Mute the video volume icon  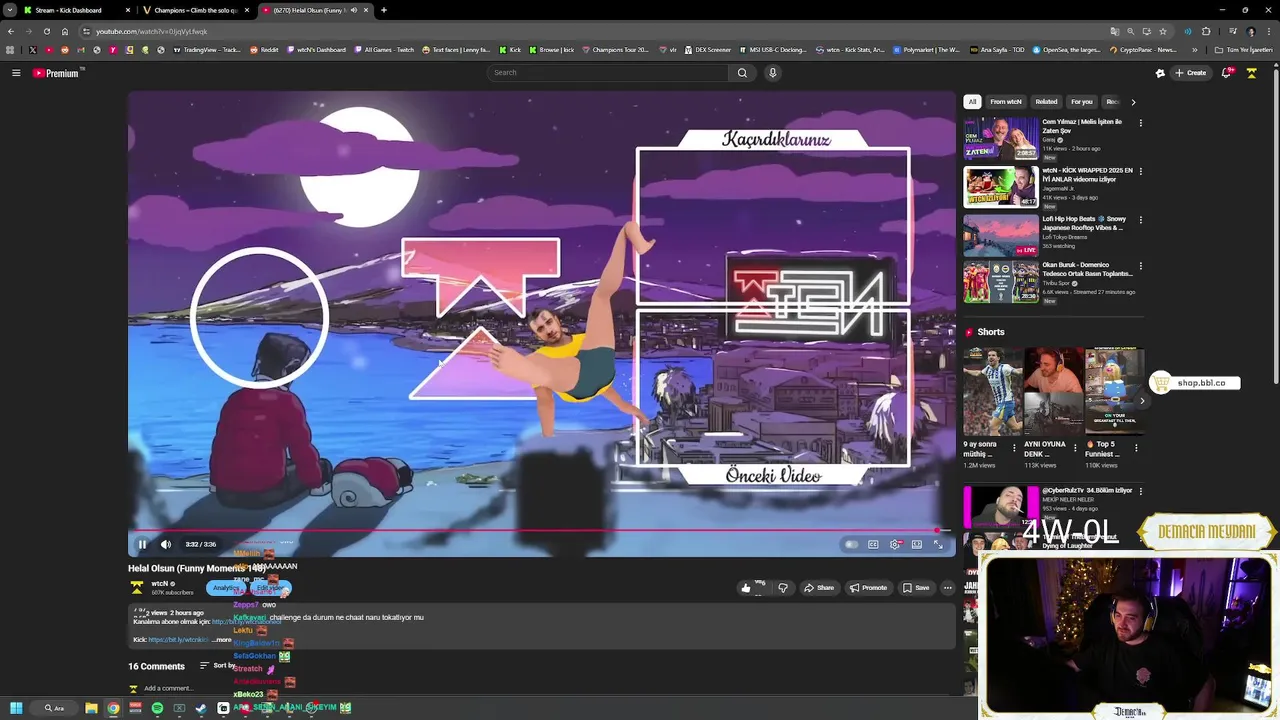pyautogui.click(x=166, y=544)
